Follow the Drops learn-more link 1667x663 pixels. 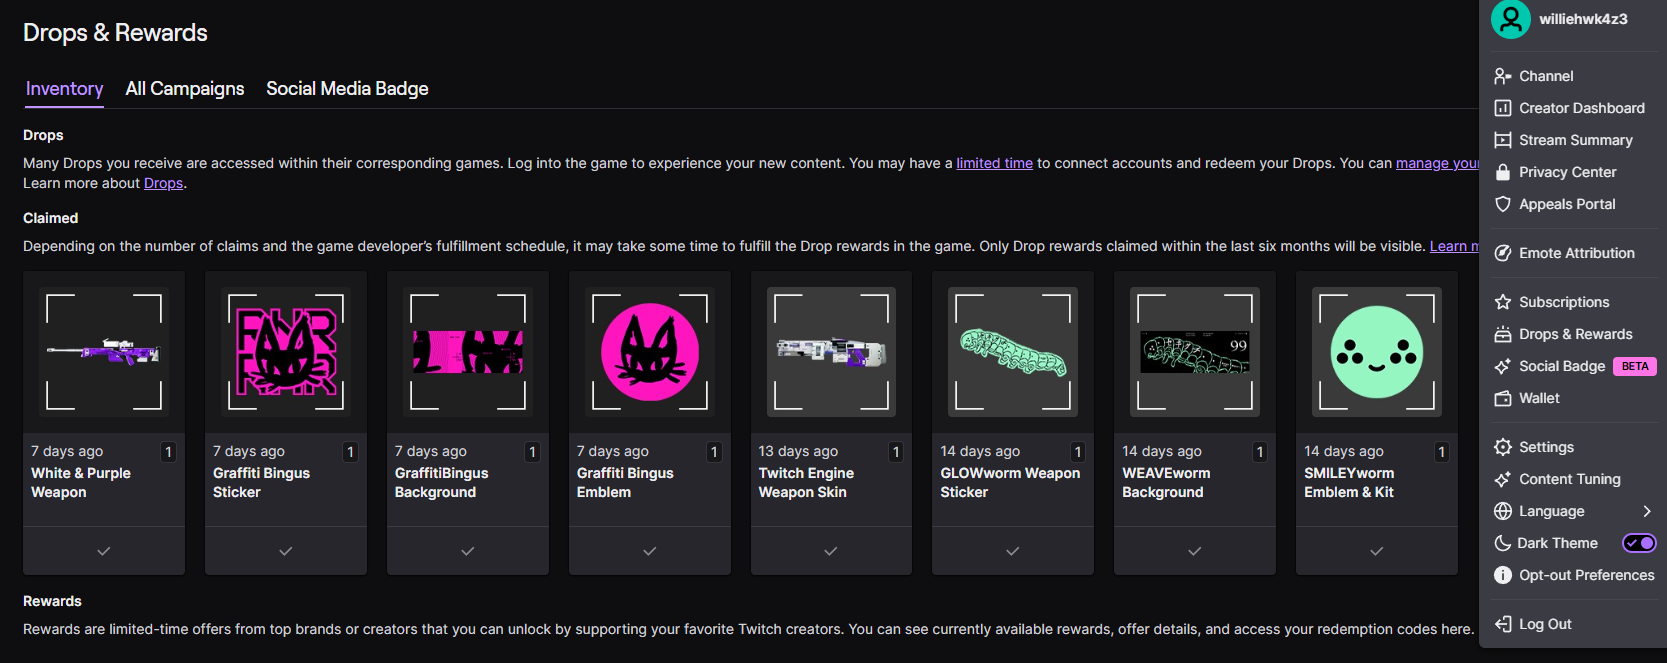coord(163,183)
